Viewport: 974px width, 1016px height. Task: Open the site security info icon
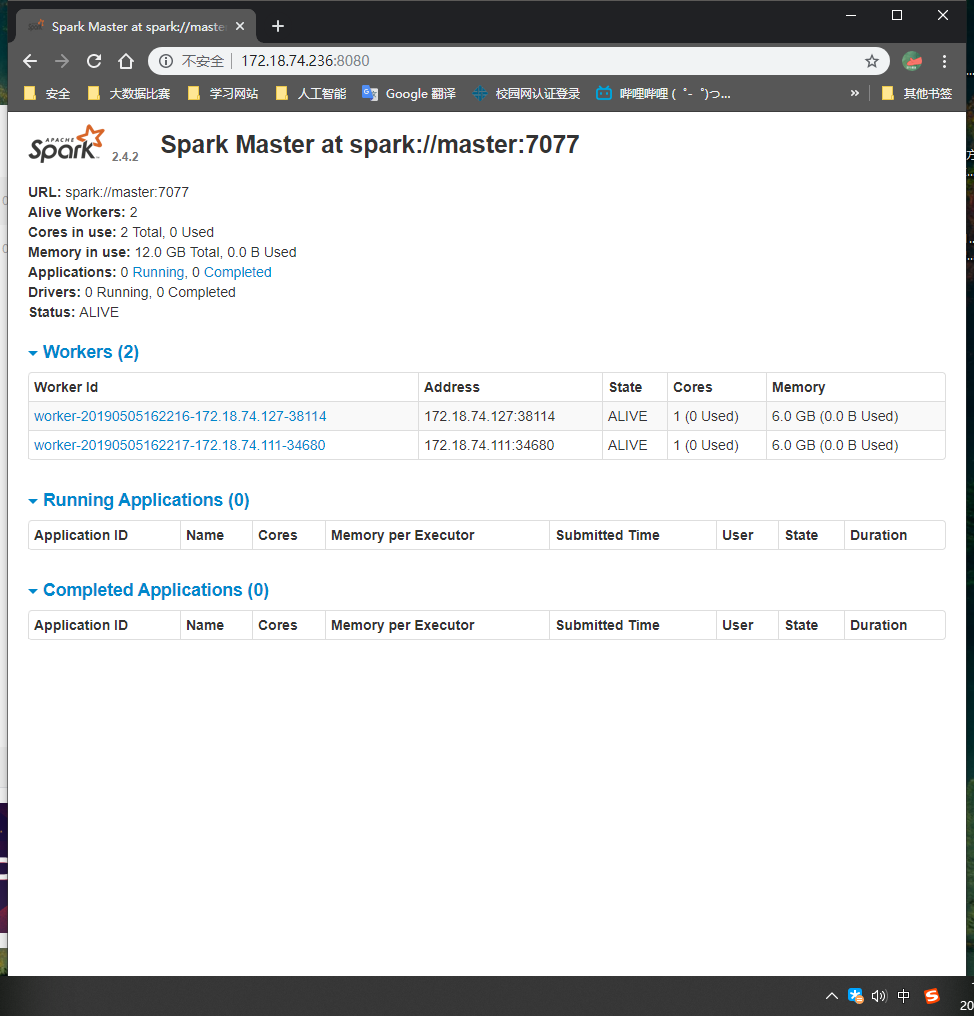[x=166, y=61]
